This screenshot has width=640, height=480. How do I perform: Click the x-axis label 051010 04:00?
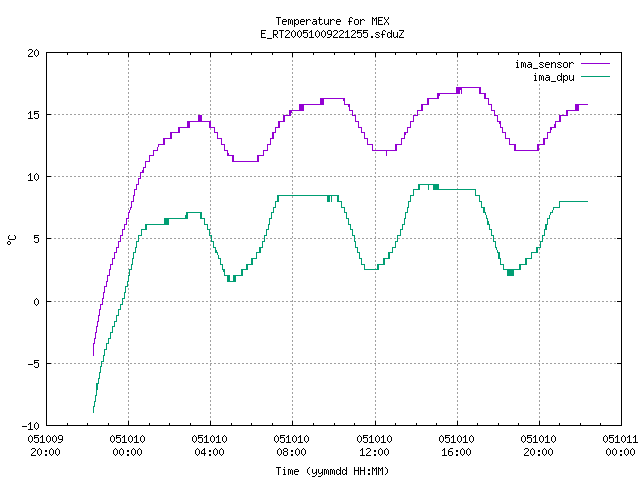[x=210, y=446]
